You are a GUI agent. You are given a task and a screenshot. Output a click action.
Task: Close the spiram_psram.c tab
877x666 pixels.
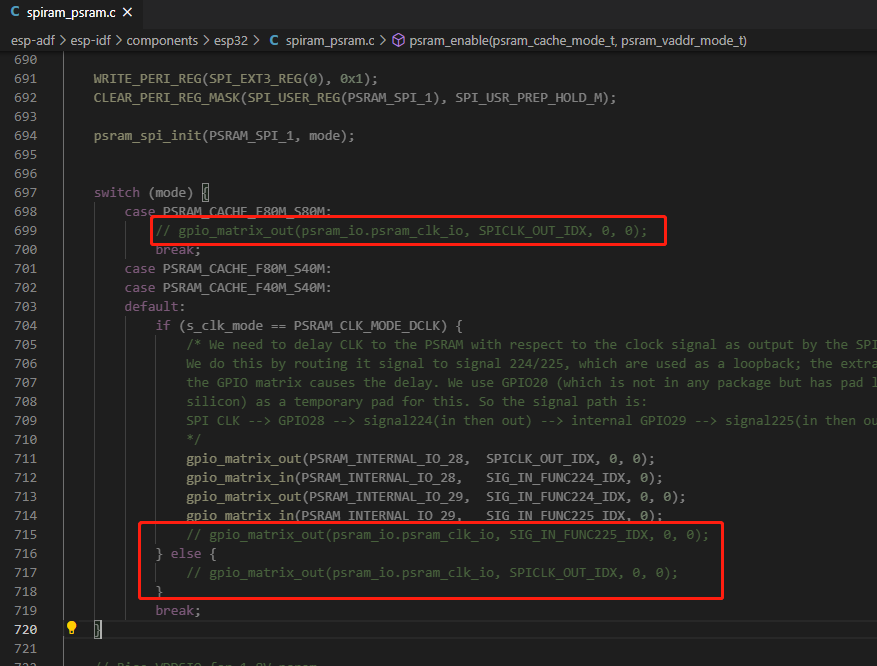click(128, 12)
